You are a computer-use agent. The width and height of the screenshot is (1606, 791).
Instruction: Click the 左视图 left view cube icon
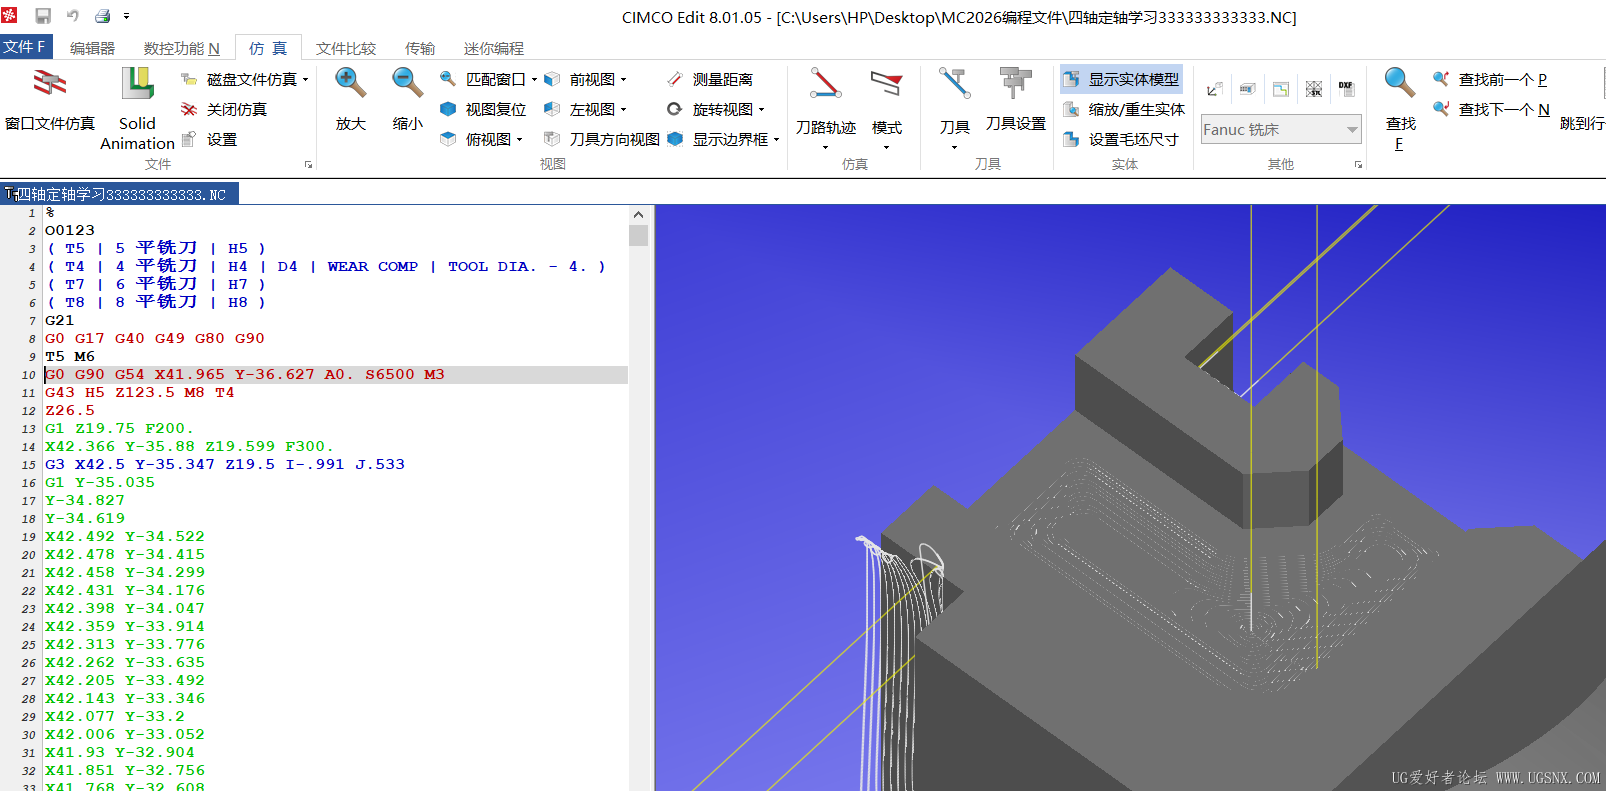tap(552, 109)
